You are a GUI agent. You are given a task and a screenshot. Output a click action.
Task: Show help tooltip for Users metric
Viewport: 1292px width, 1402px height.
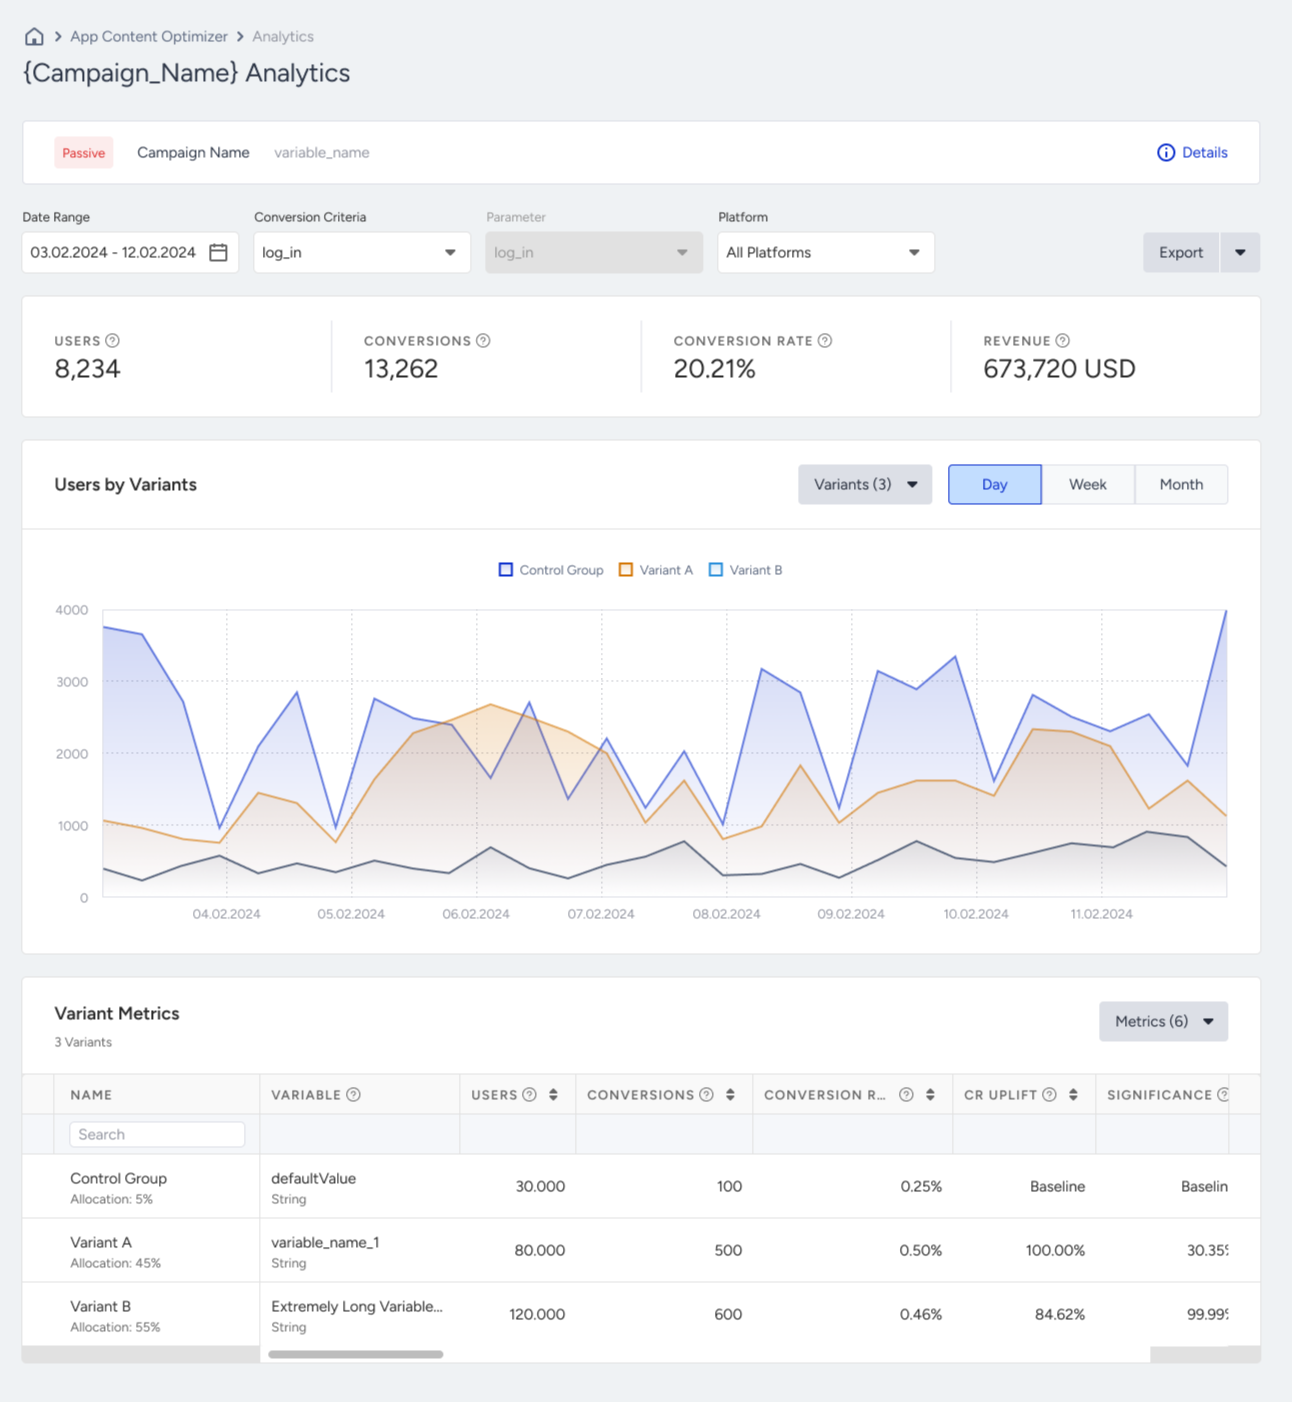113,341
